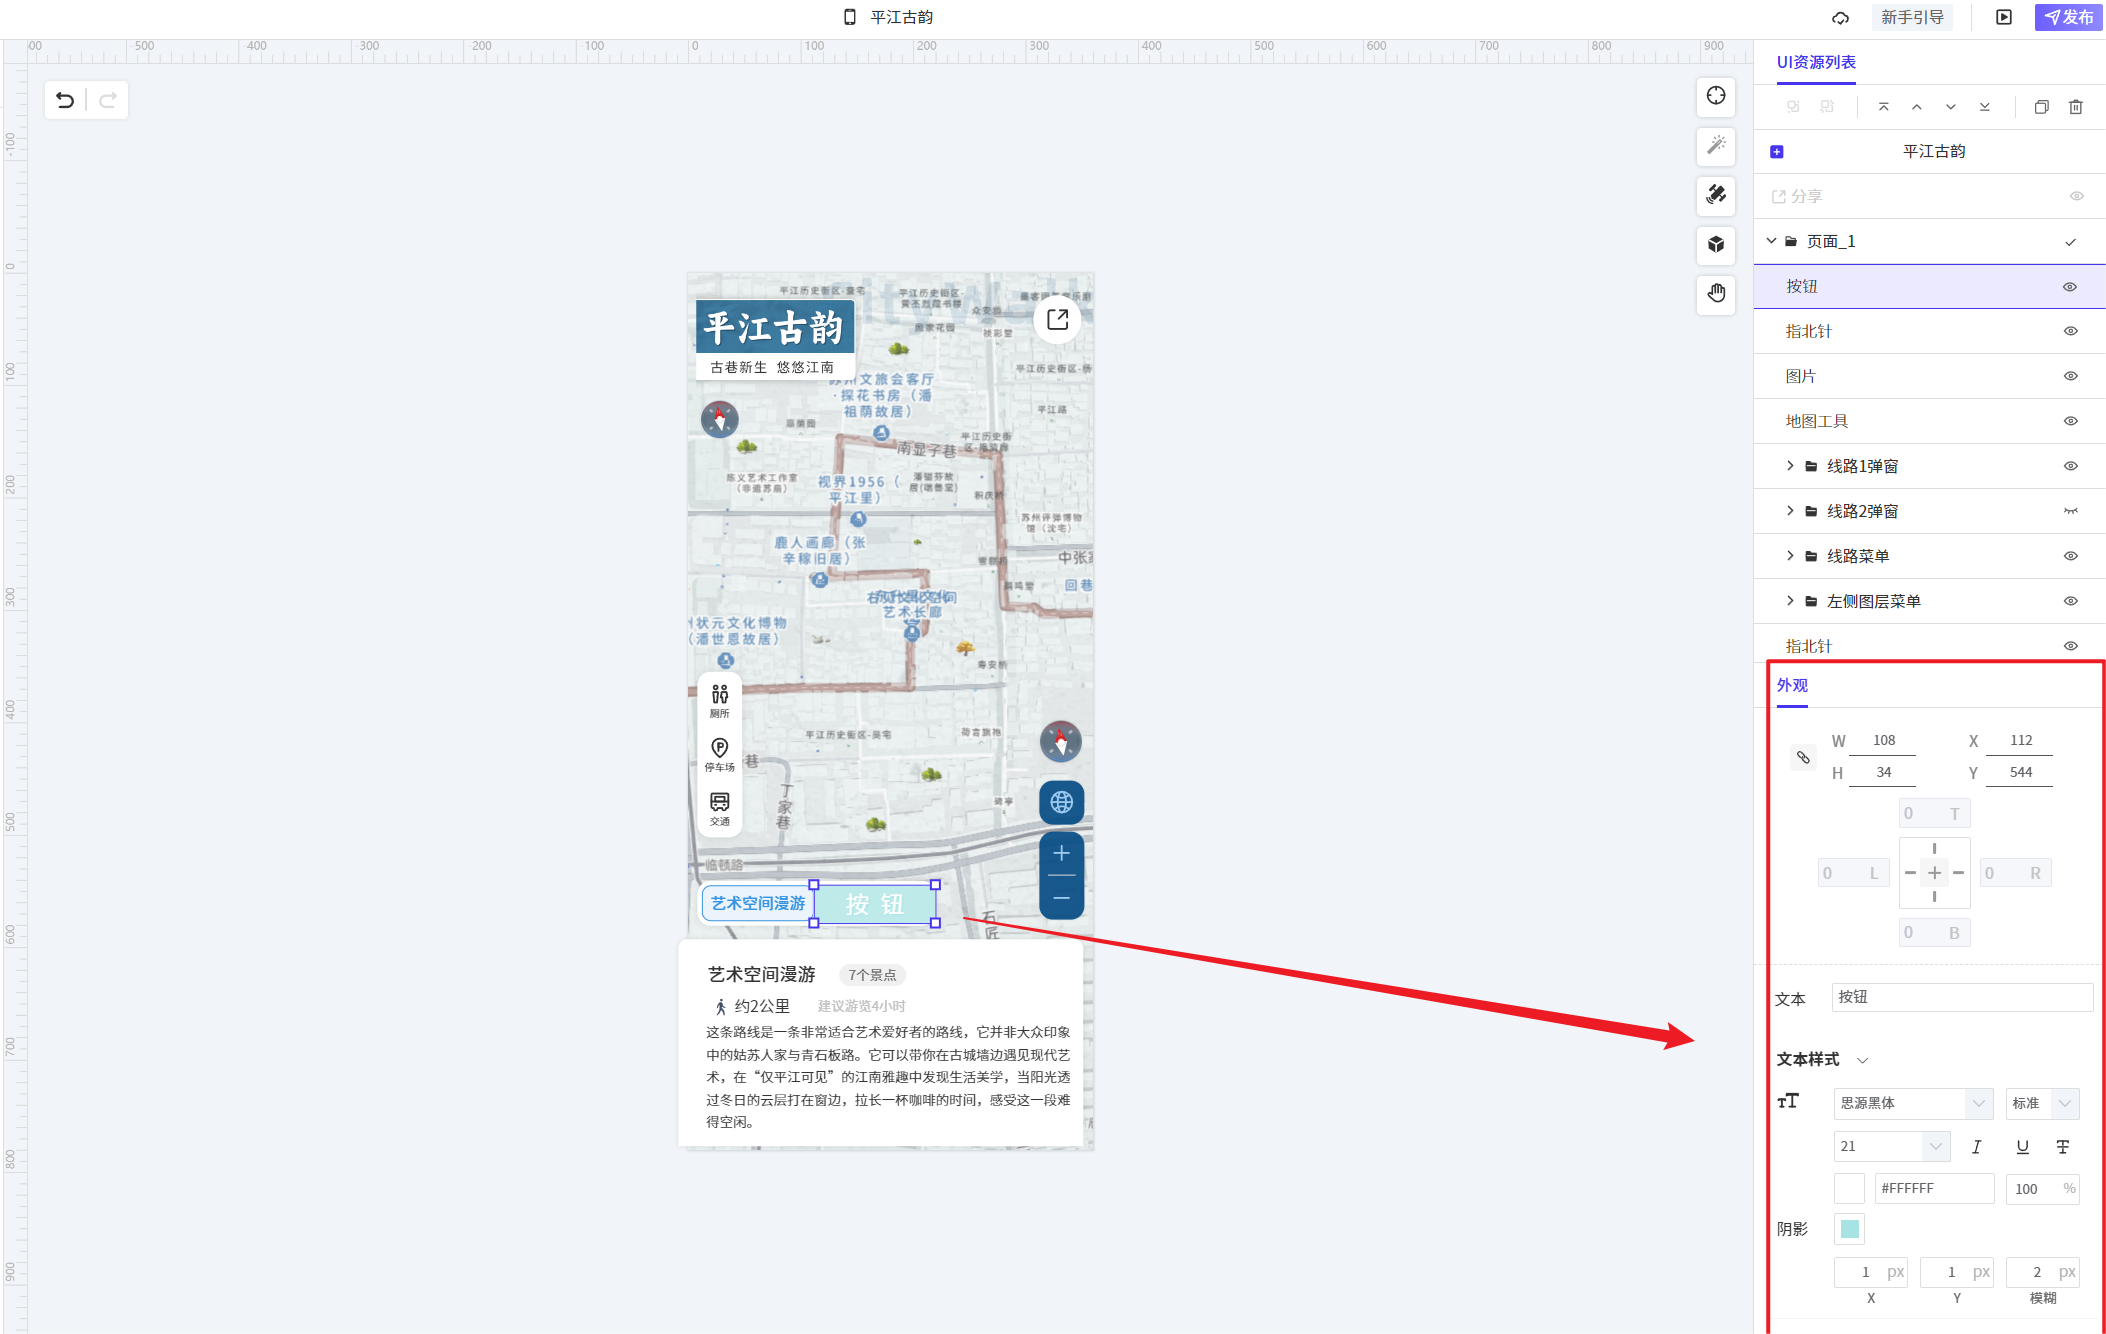Screen dimensions: 2106x1334
Task: Click the 厕所 map layer item
Action: pos(719,701)
